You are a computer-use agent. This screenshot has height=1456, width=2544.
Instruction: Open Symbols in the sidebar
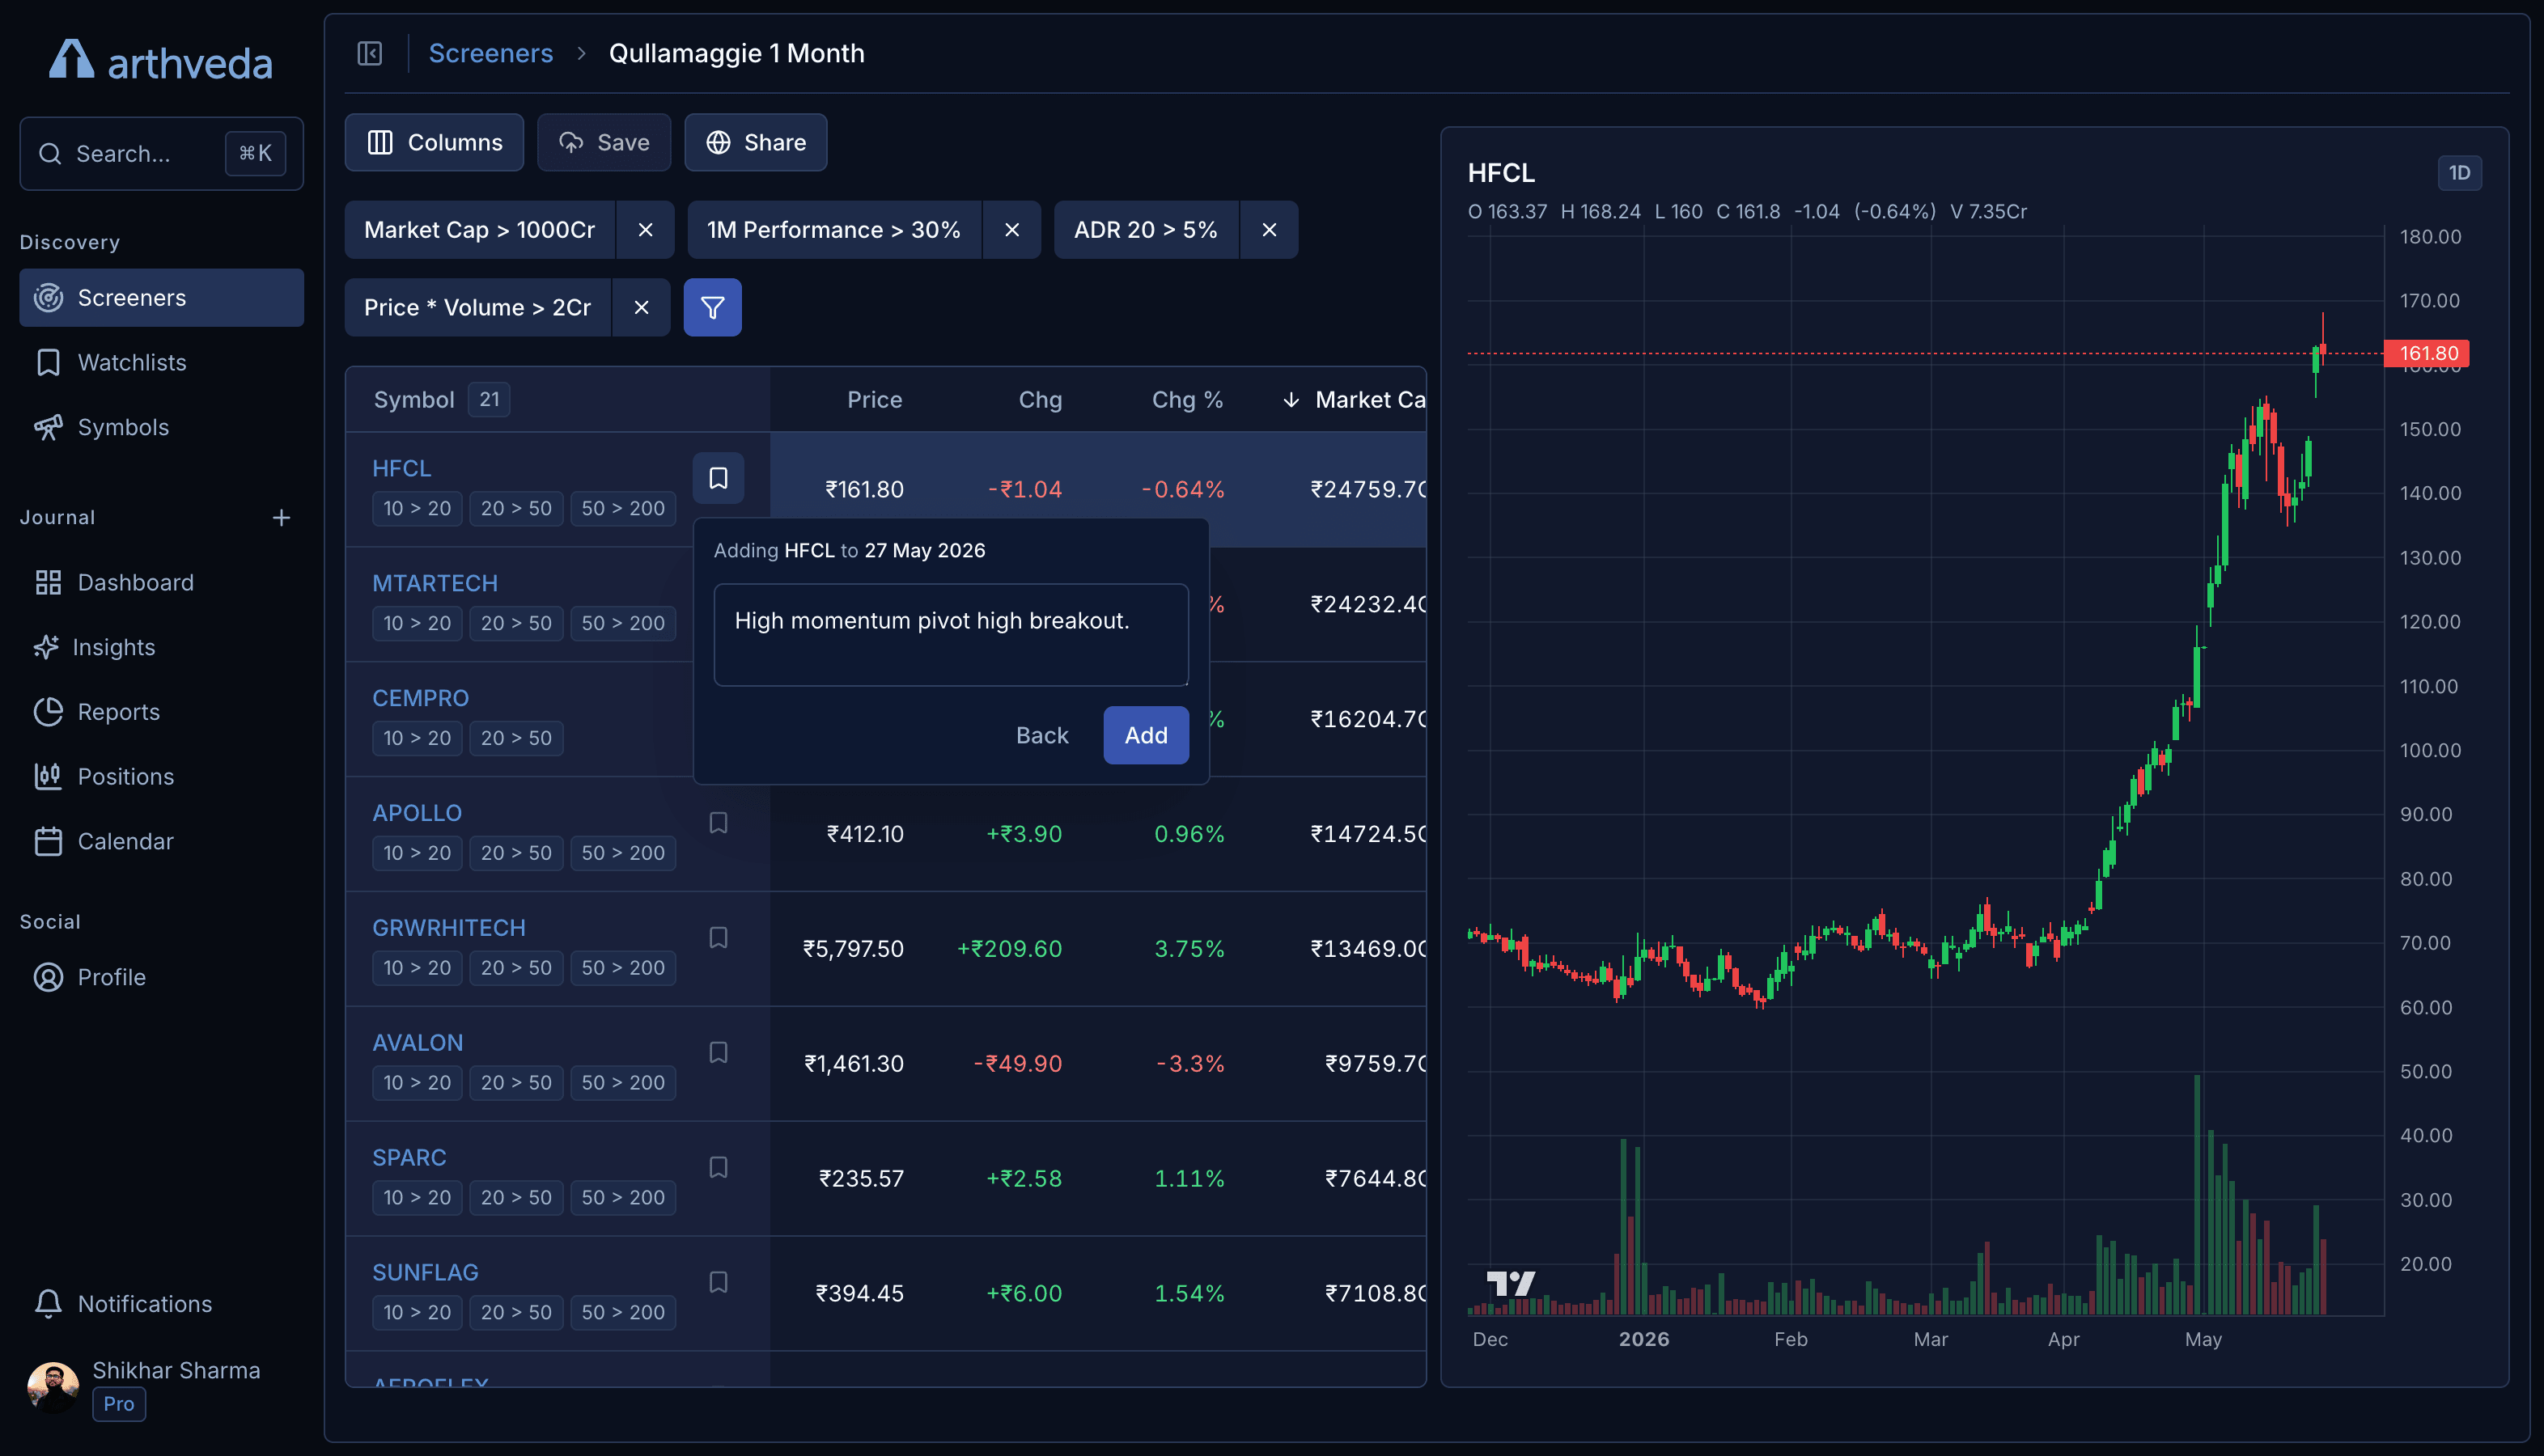(x=161, y=427)
